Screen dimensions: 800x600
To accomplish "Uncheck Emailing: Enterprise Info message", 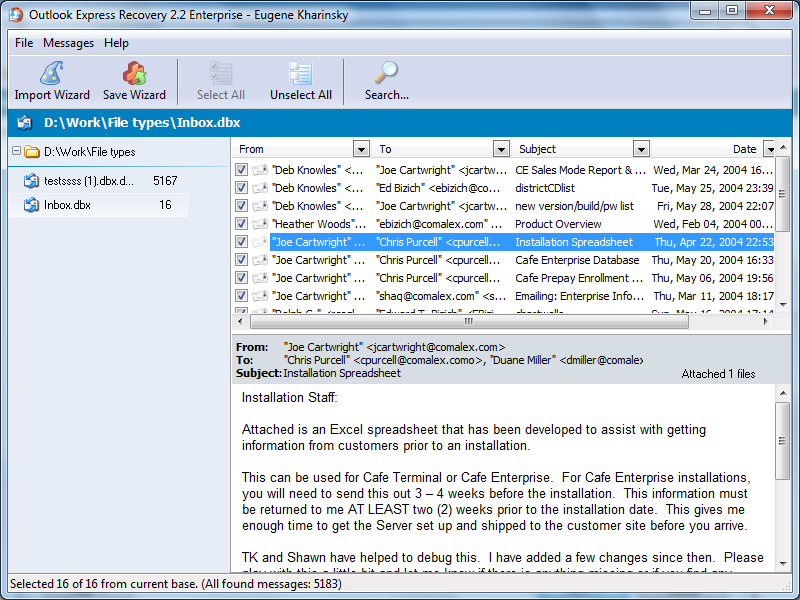I will click(x=241, y=296).
